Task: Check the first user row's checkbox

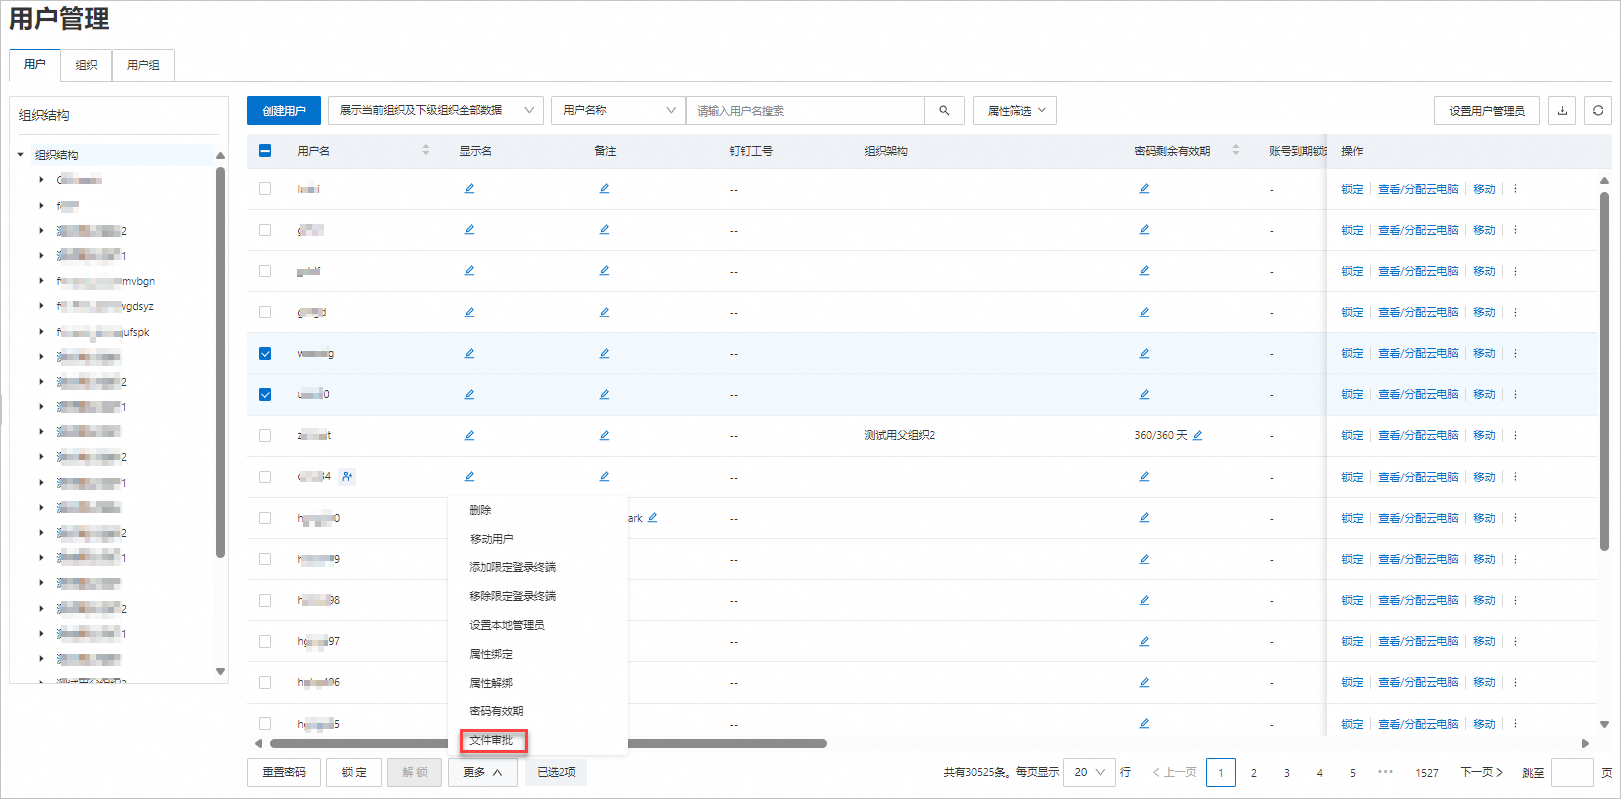Action: tap(265, 188)
